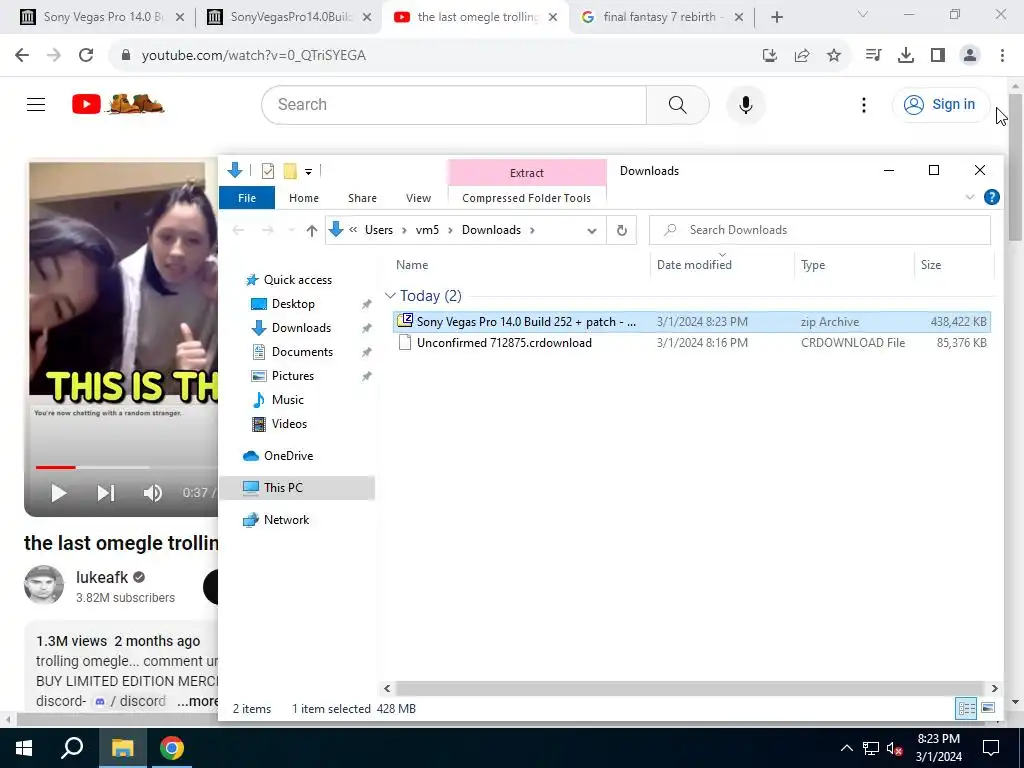This screenshot has height=768, width=1024.
Task: Open Documents in navigation pane
Action: (302, 352)
